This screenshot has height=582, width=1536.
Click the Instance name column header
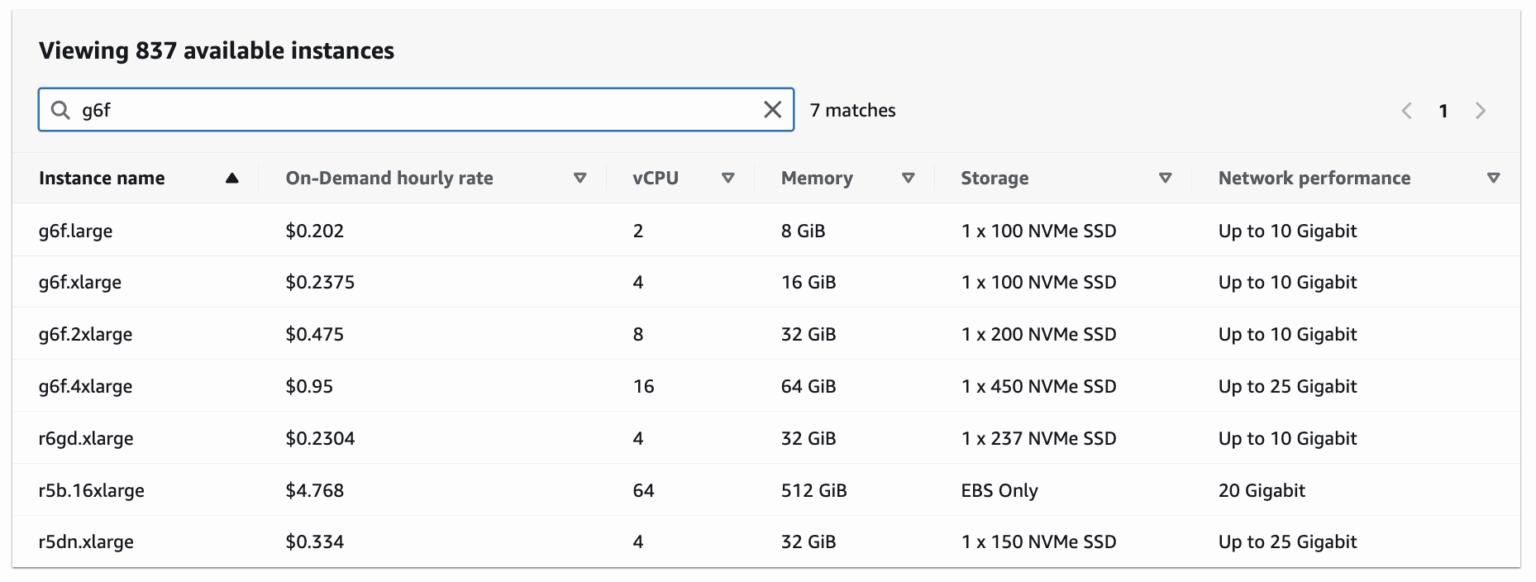(x=101, y=177)
